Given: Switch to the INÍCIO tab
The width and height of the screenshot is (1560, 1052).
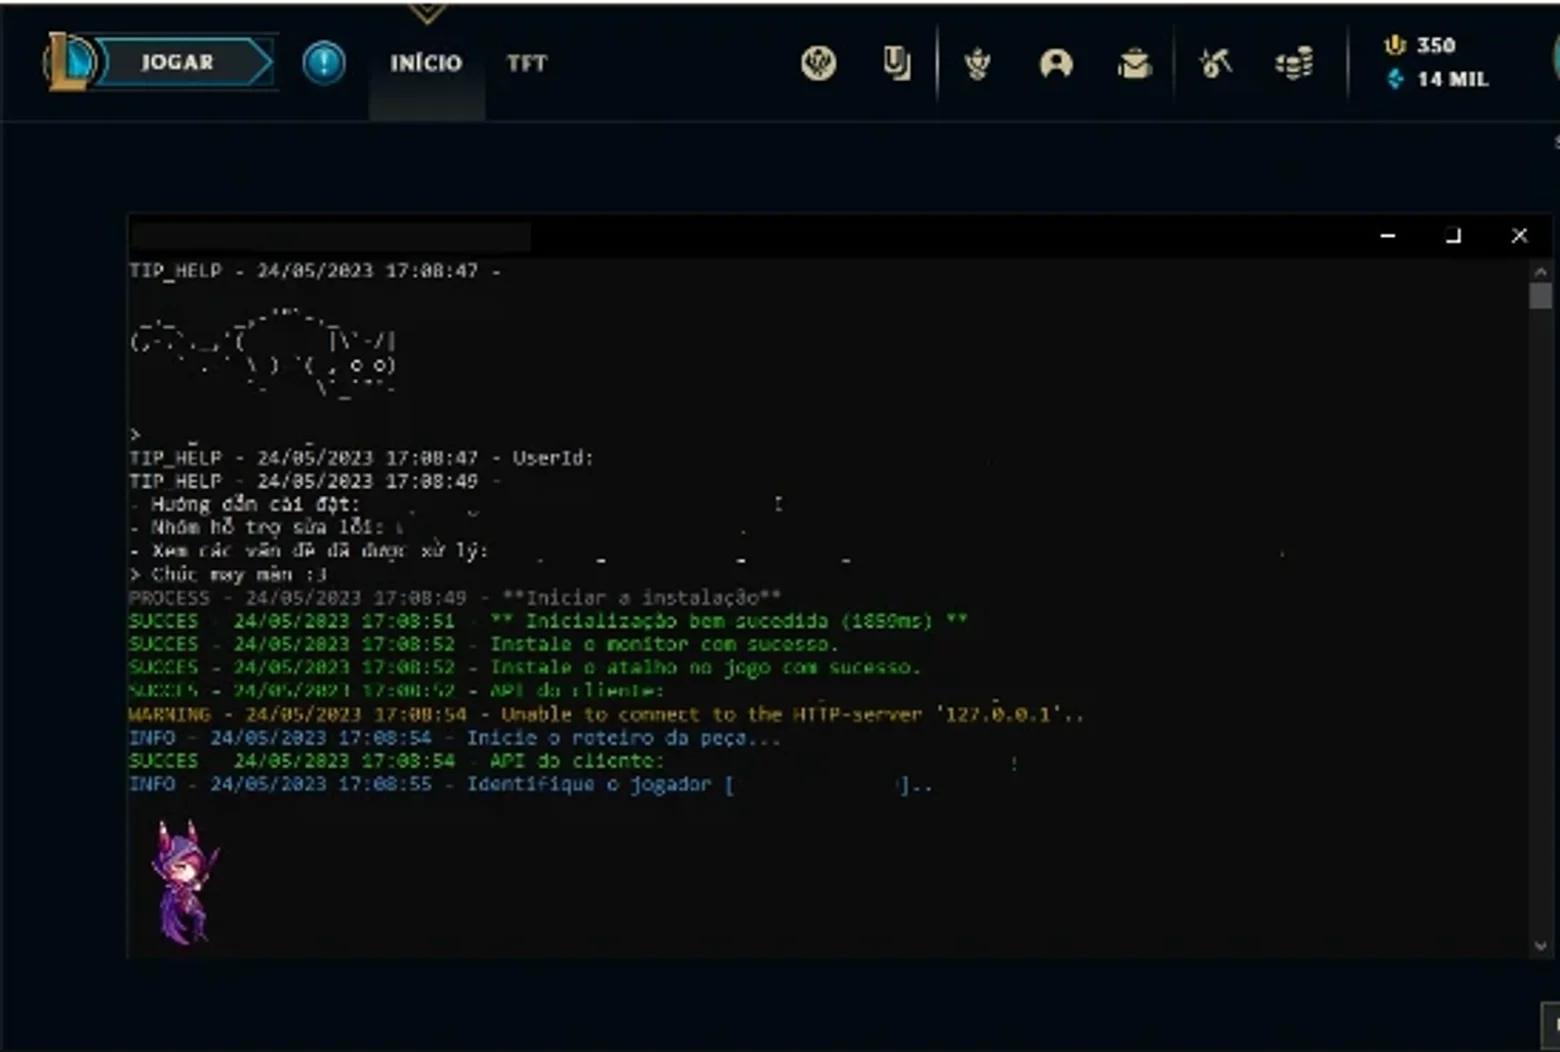Looking at the screenshot, I should [x=426, y=63].
